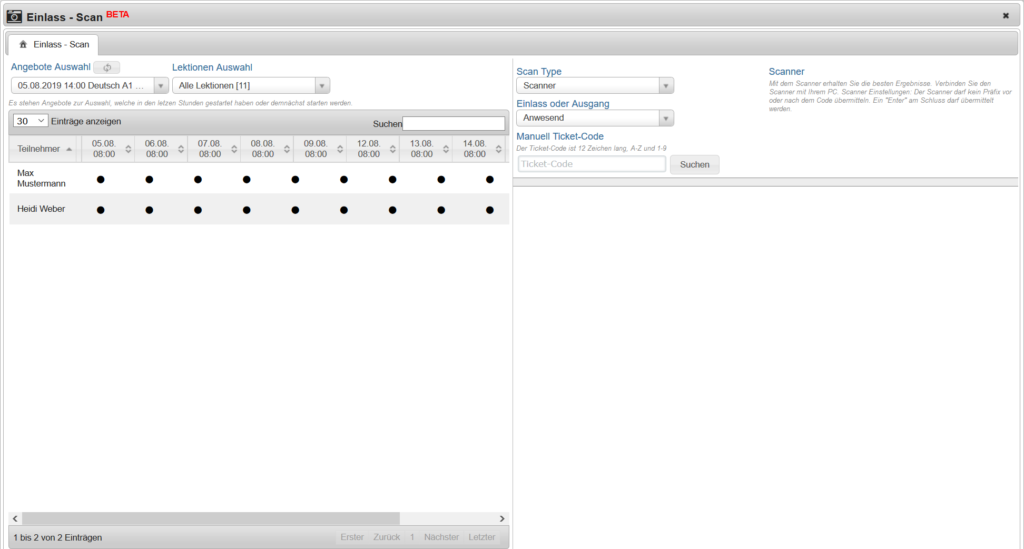Toggle Heidi Weber's attendance dot for 06.08.

[149, 210]
